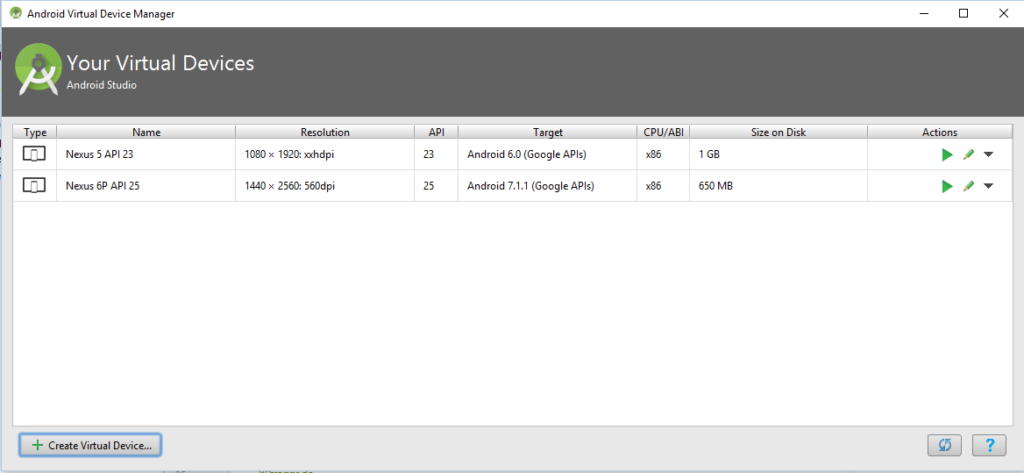Click Create Virtual Device button
Image resolution: width=1024 pixels, height=473 pixels.
(x=91, y=445)
